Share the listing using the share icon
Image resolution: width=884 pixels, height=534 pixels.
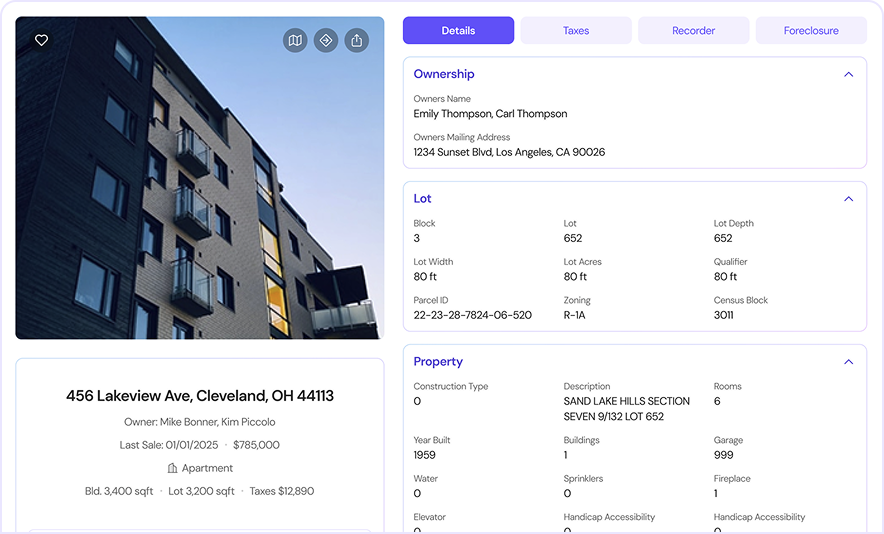click(x=357, y=40)
